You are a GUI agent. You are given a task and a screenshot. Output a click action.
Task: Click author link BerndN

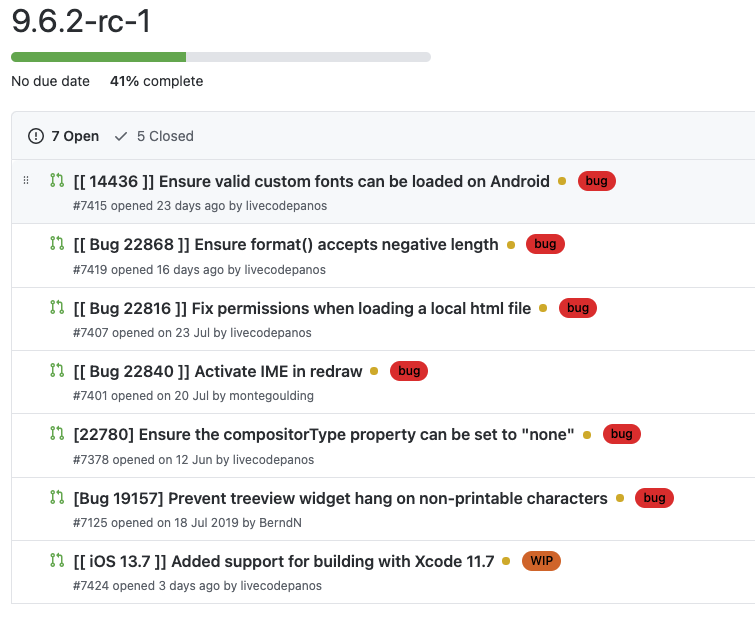click(280, 522)
